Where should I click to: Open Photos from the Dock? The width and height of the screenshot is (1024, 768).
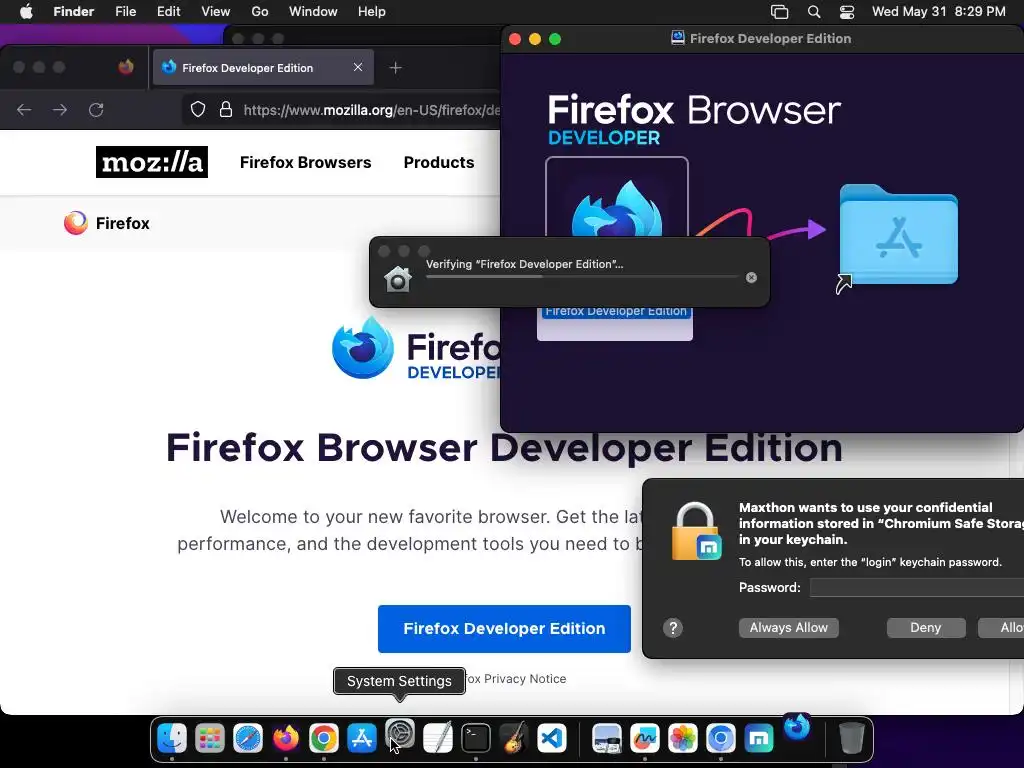point(682,739)
